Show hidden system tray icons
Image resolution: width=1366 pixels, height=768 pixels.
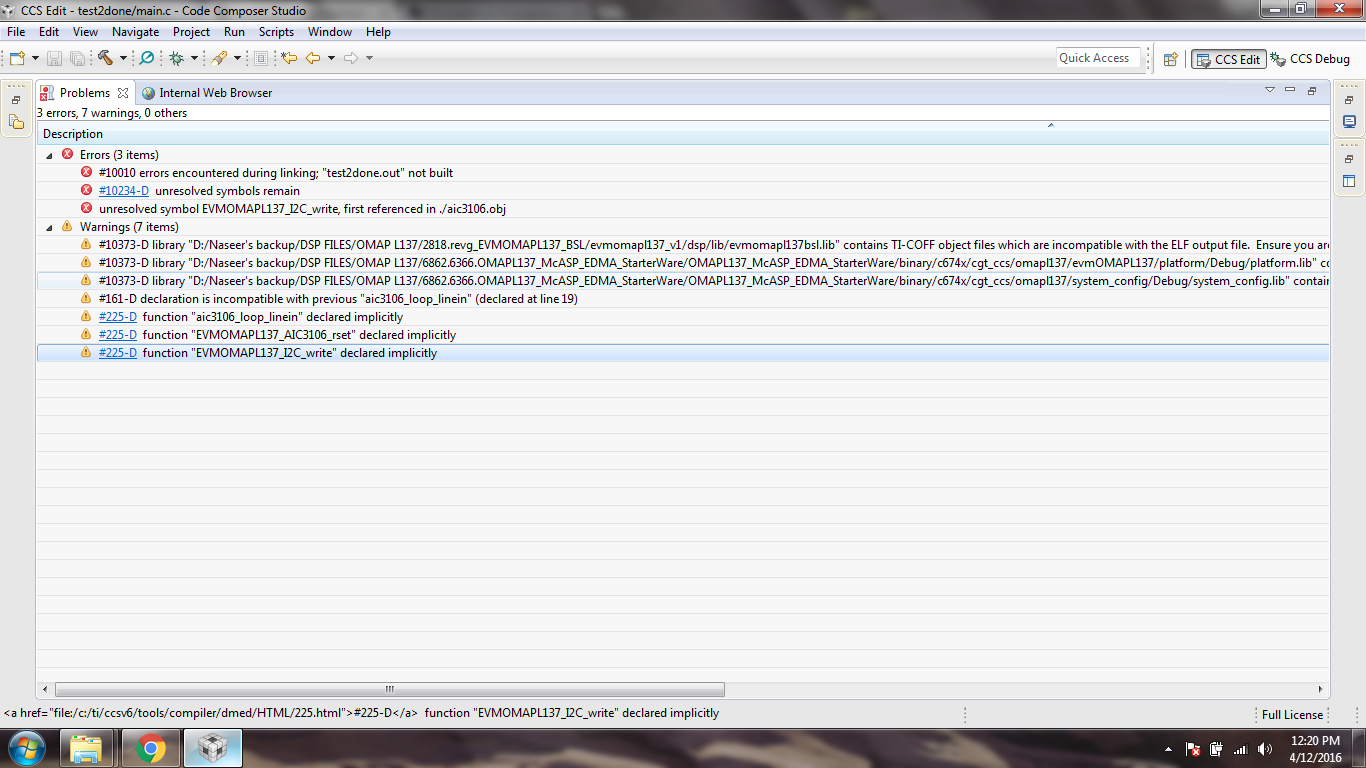1168,749
